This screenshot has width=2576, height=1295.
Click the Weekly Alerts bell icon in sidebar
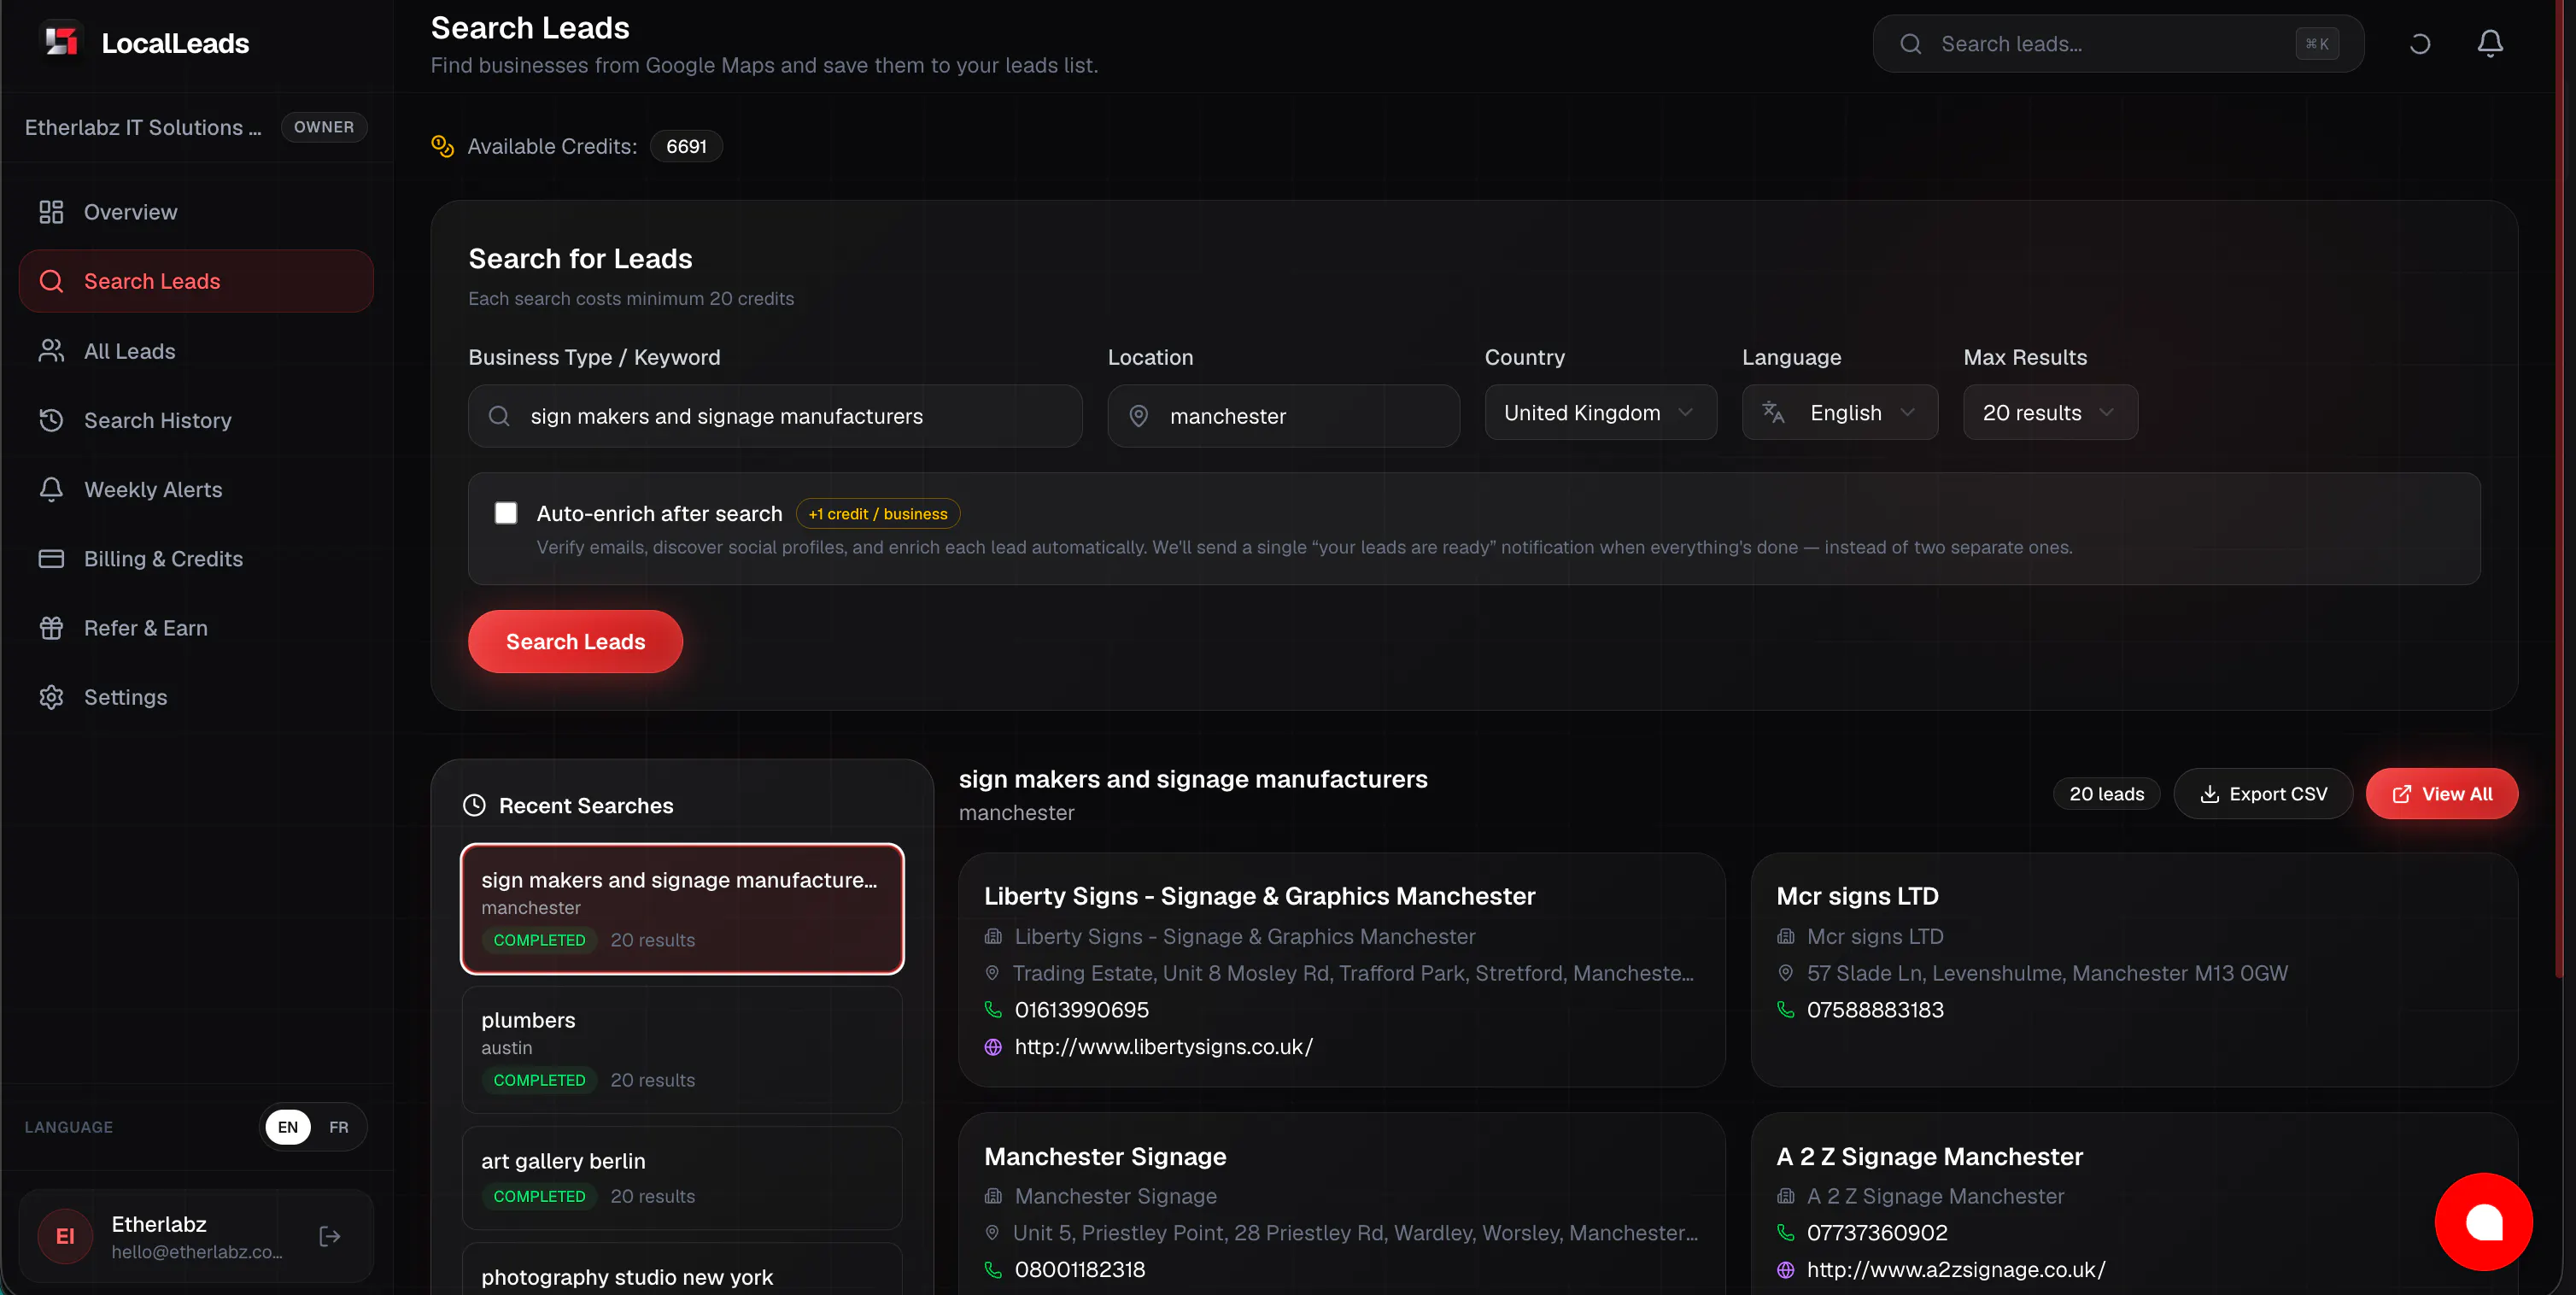(51, 489)
